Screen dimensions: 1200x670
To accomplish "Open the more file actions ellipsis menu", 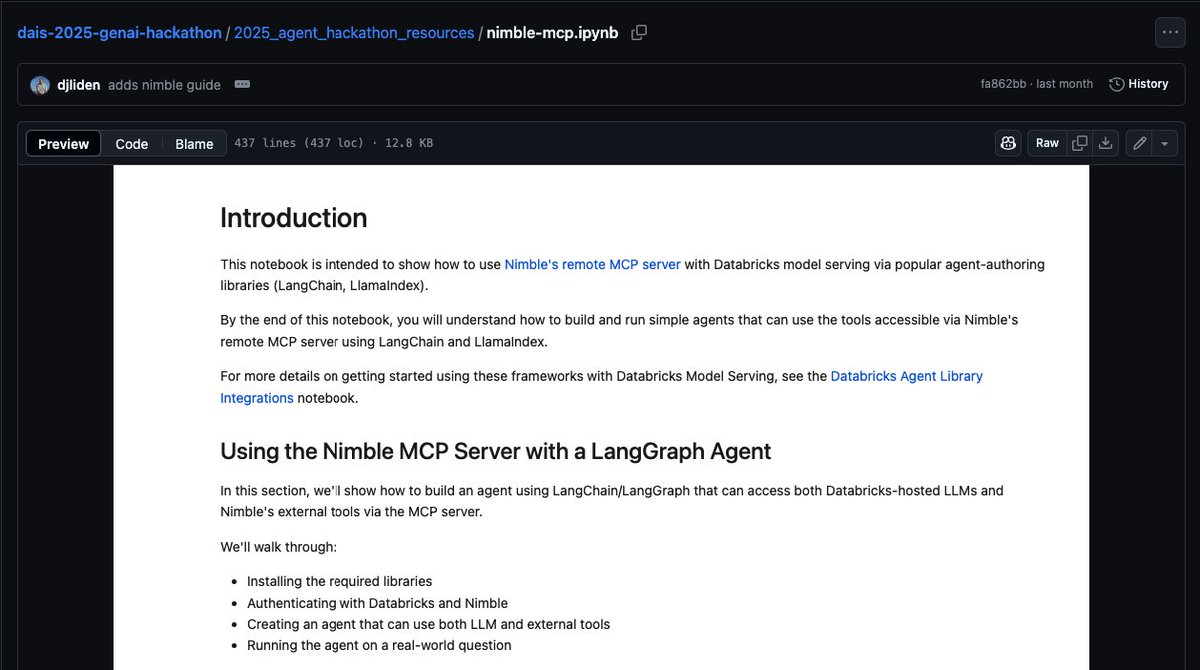I will click(x=1170, y=32).
